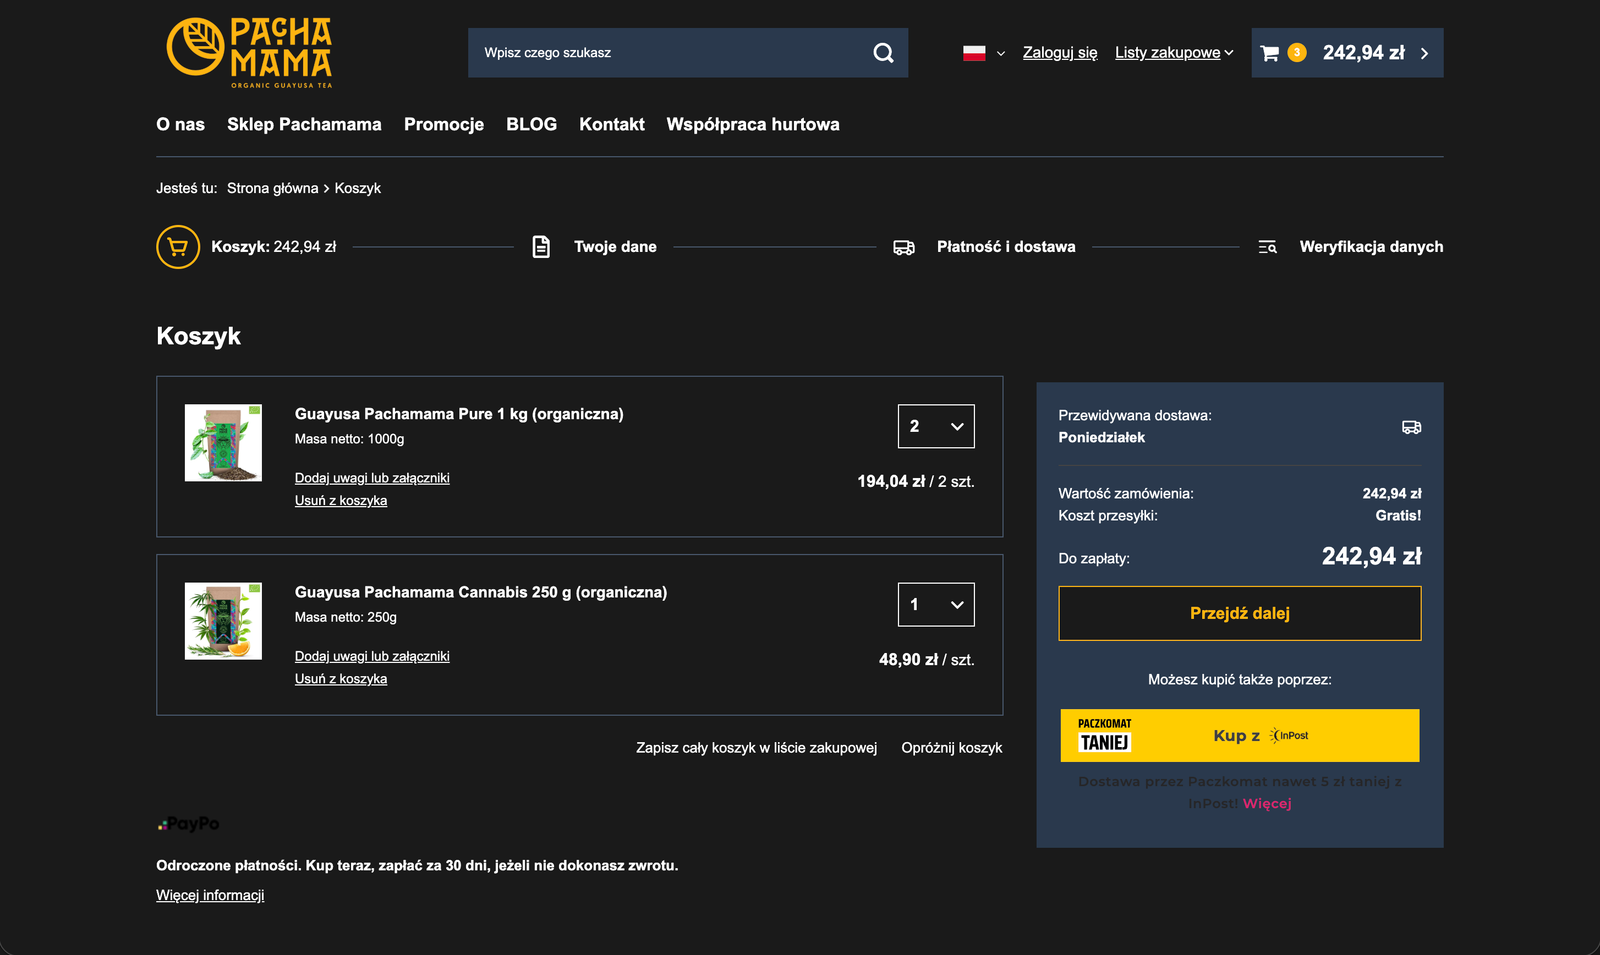Click the Do zapłaty total 242,94 zł
Image resolution: width=1600 pixels, height=955 pixels.
pyautogui.click(x=1372, y=557)
